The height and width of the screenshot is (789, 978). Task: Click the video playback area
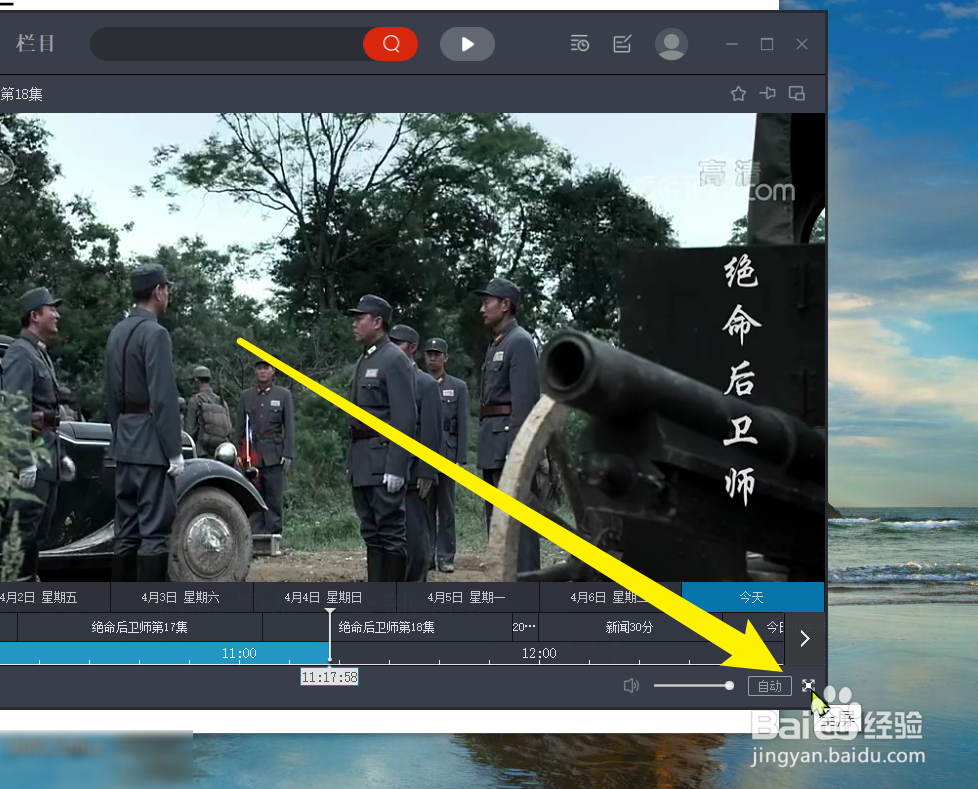[x=412, y=347]
